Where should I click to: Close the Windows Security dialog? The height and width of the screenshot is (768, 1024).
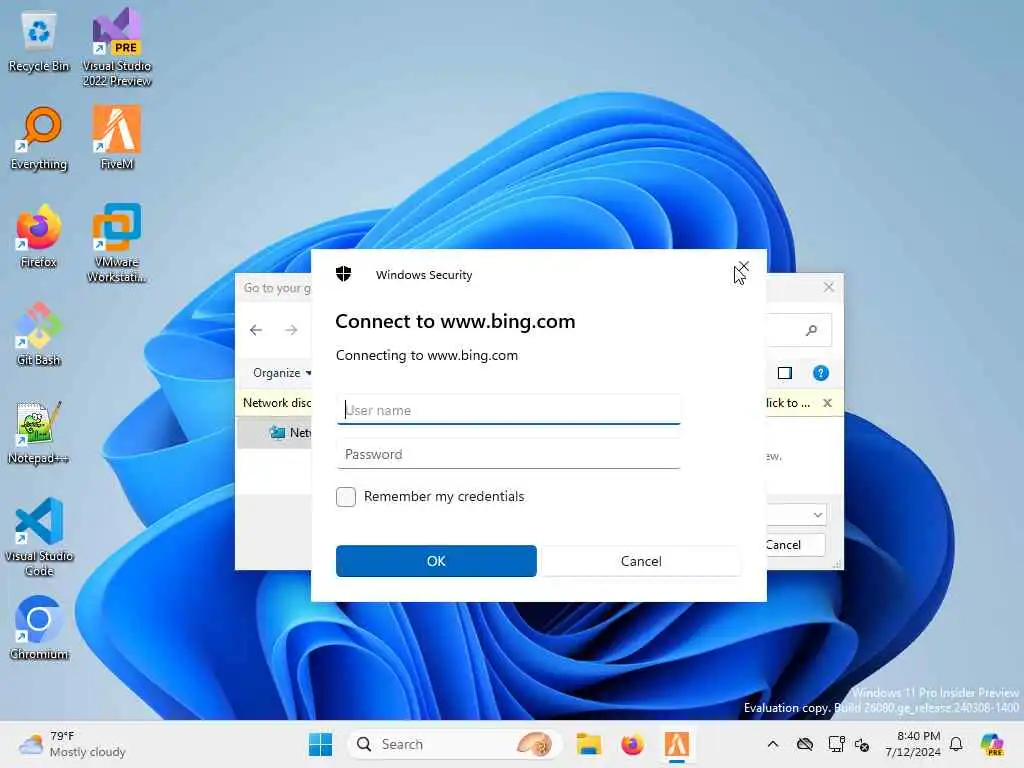pos(744,266)
